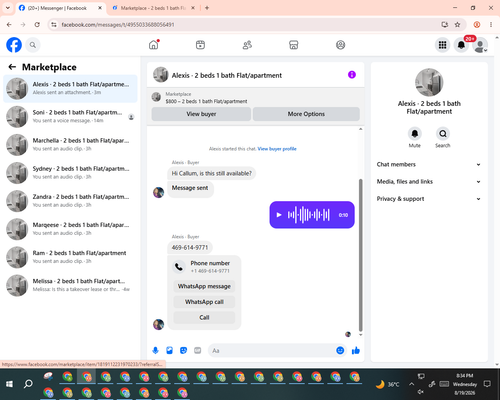Open a new browser tab
The width and height of the screenshot is (500, 400).
point(207,8)
